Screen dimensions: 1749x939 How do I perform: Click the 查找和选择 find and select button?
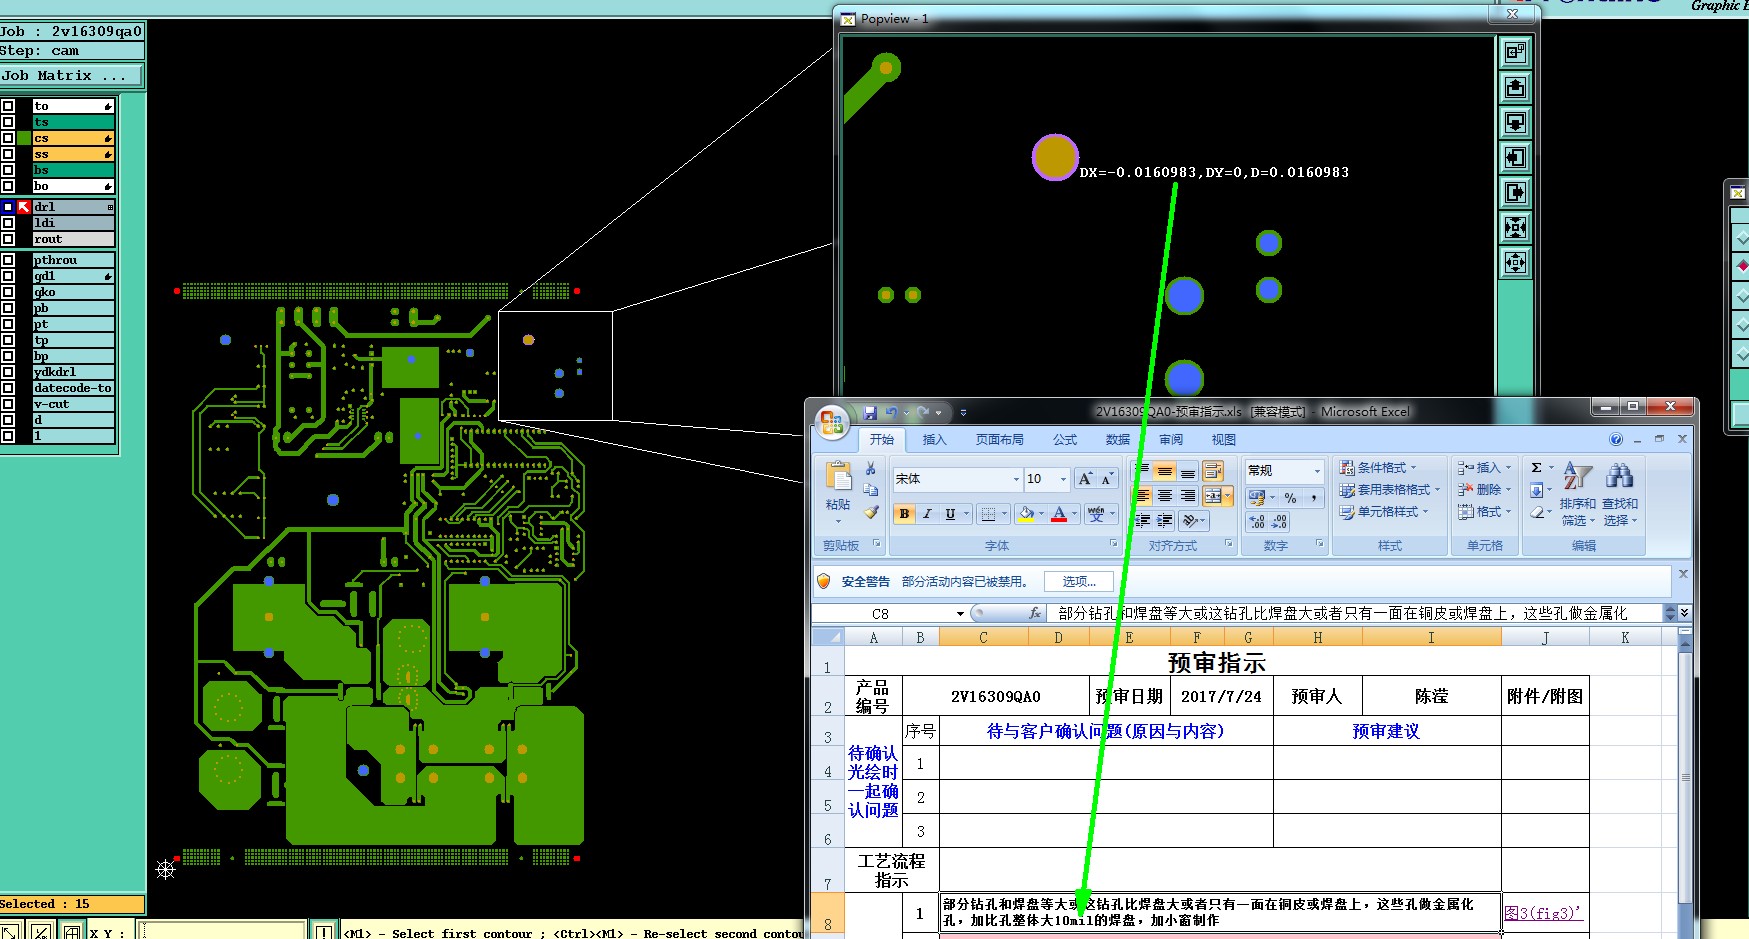click(x=1620, y=492)
